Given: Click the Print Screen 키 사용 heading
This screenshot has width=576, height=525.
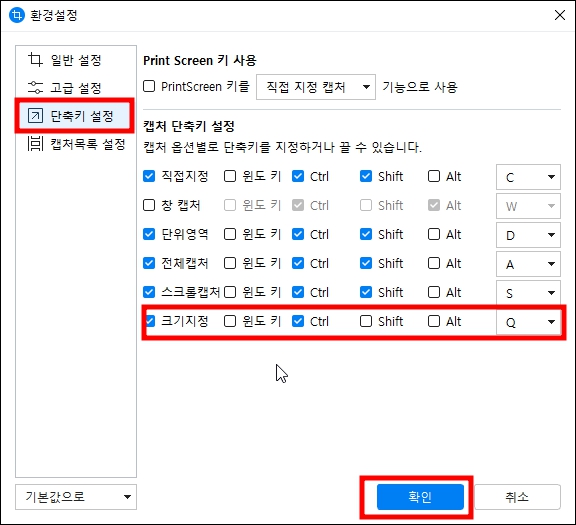Looking at the screenshot, I should click(x=200, y=60).
